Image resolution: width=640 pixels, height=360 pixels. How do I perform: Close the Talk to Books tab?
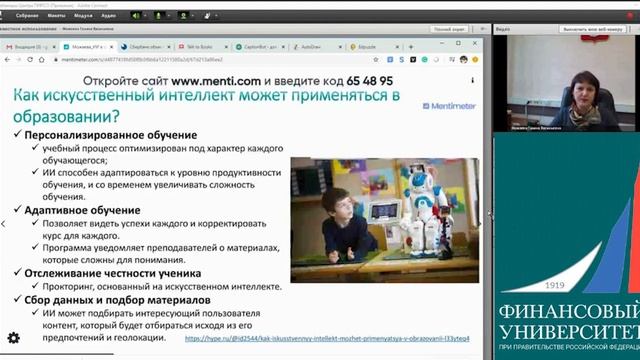pyautogui.click(x=226, y=47)
